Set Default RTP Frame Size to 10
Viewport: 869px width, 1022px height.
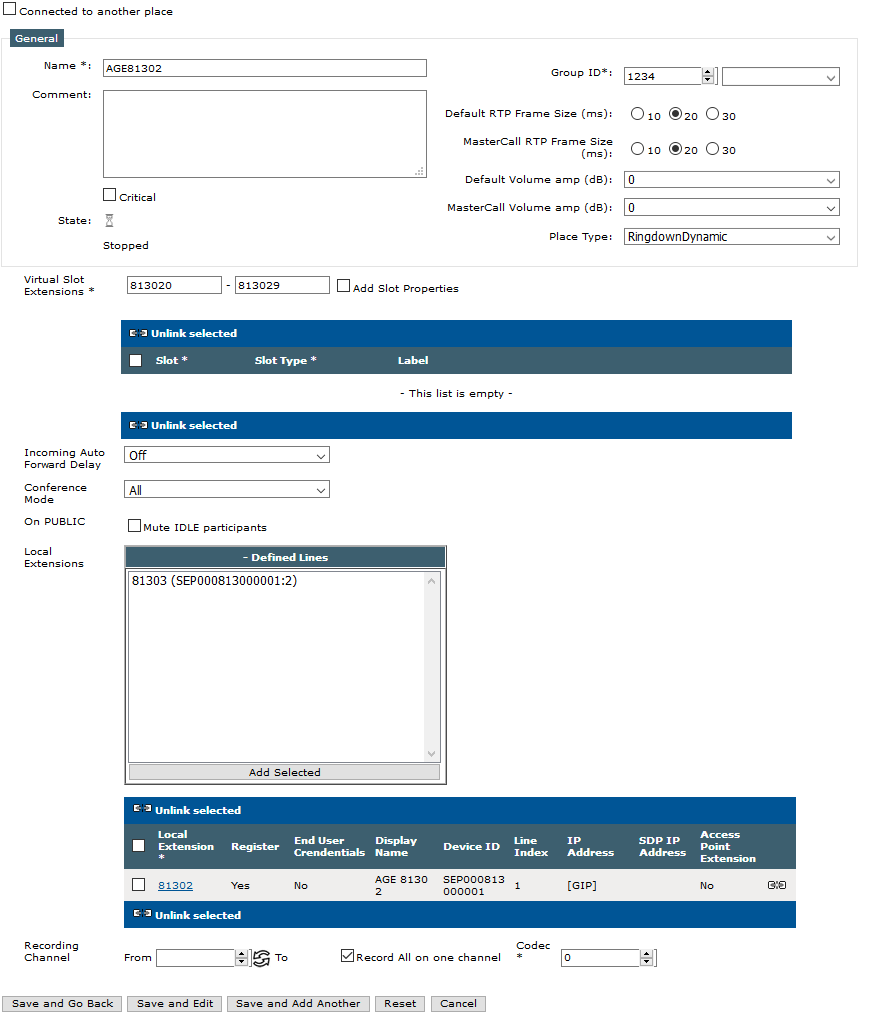[x=637, y=113]
